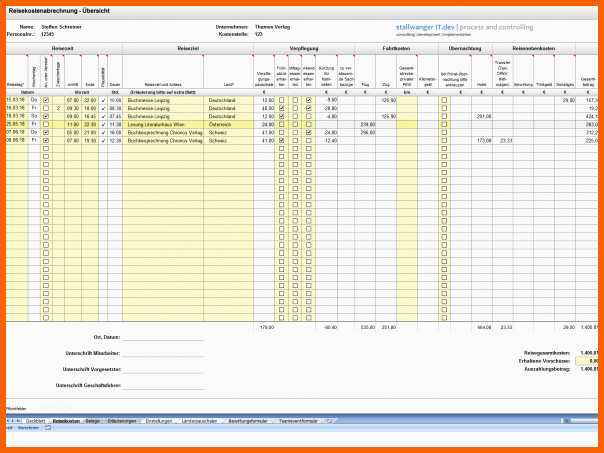Click the Unterschrift Mitarbeiter line
604x453 pixels.
(163, 354)
